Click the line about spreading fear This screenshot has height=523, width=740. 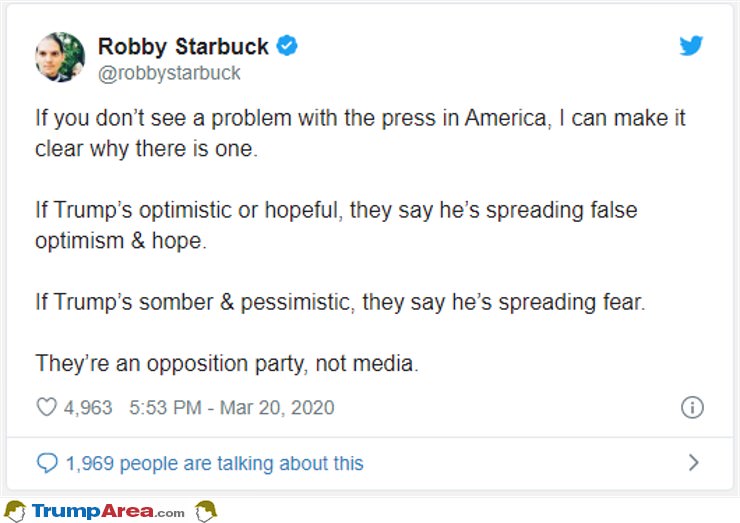pos(340,302)
